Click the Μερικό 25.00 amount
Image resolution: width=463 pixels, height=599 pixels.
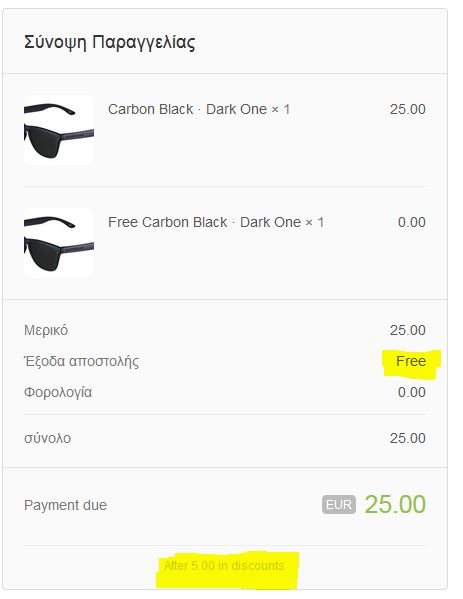[408, 330]
